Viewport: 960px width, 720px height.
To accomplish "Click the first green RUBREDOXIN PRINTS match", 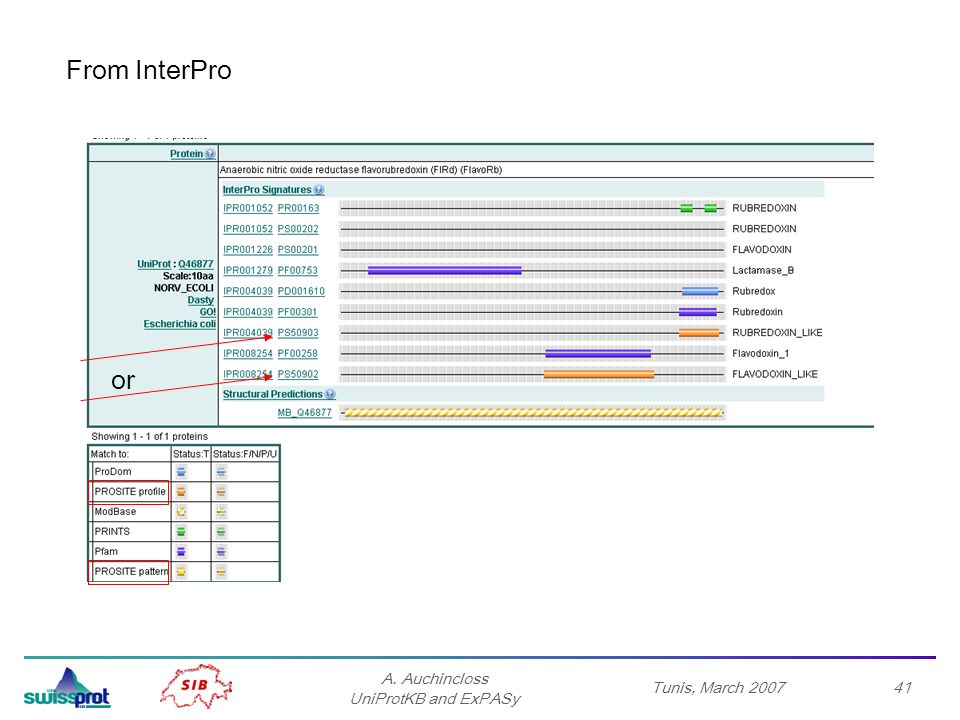I will click(687, 208).
